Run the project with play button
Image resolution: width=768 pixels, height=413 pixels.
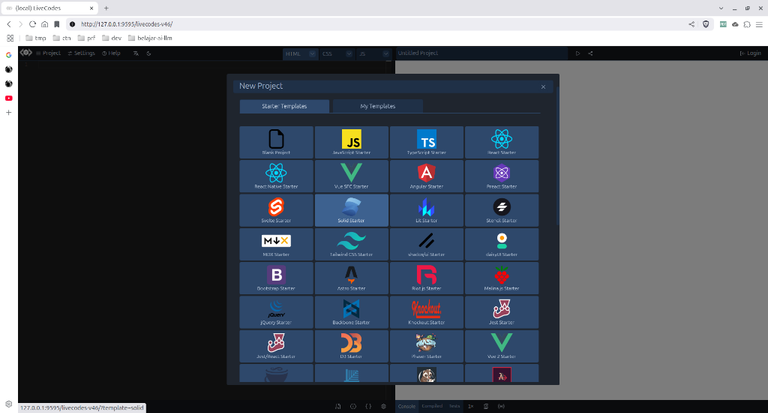578,53
